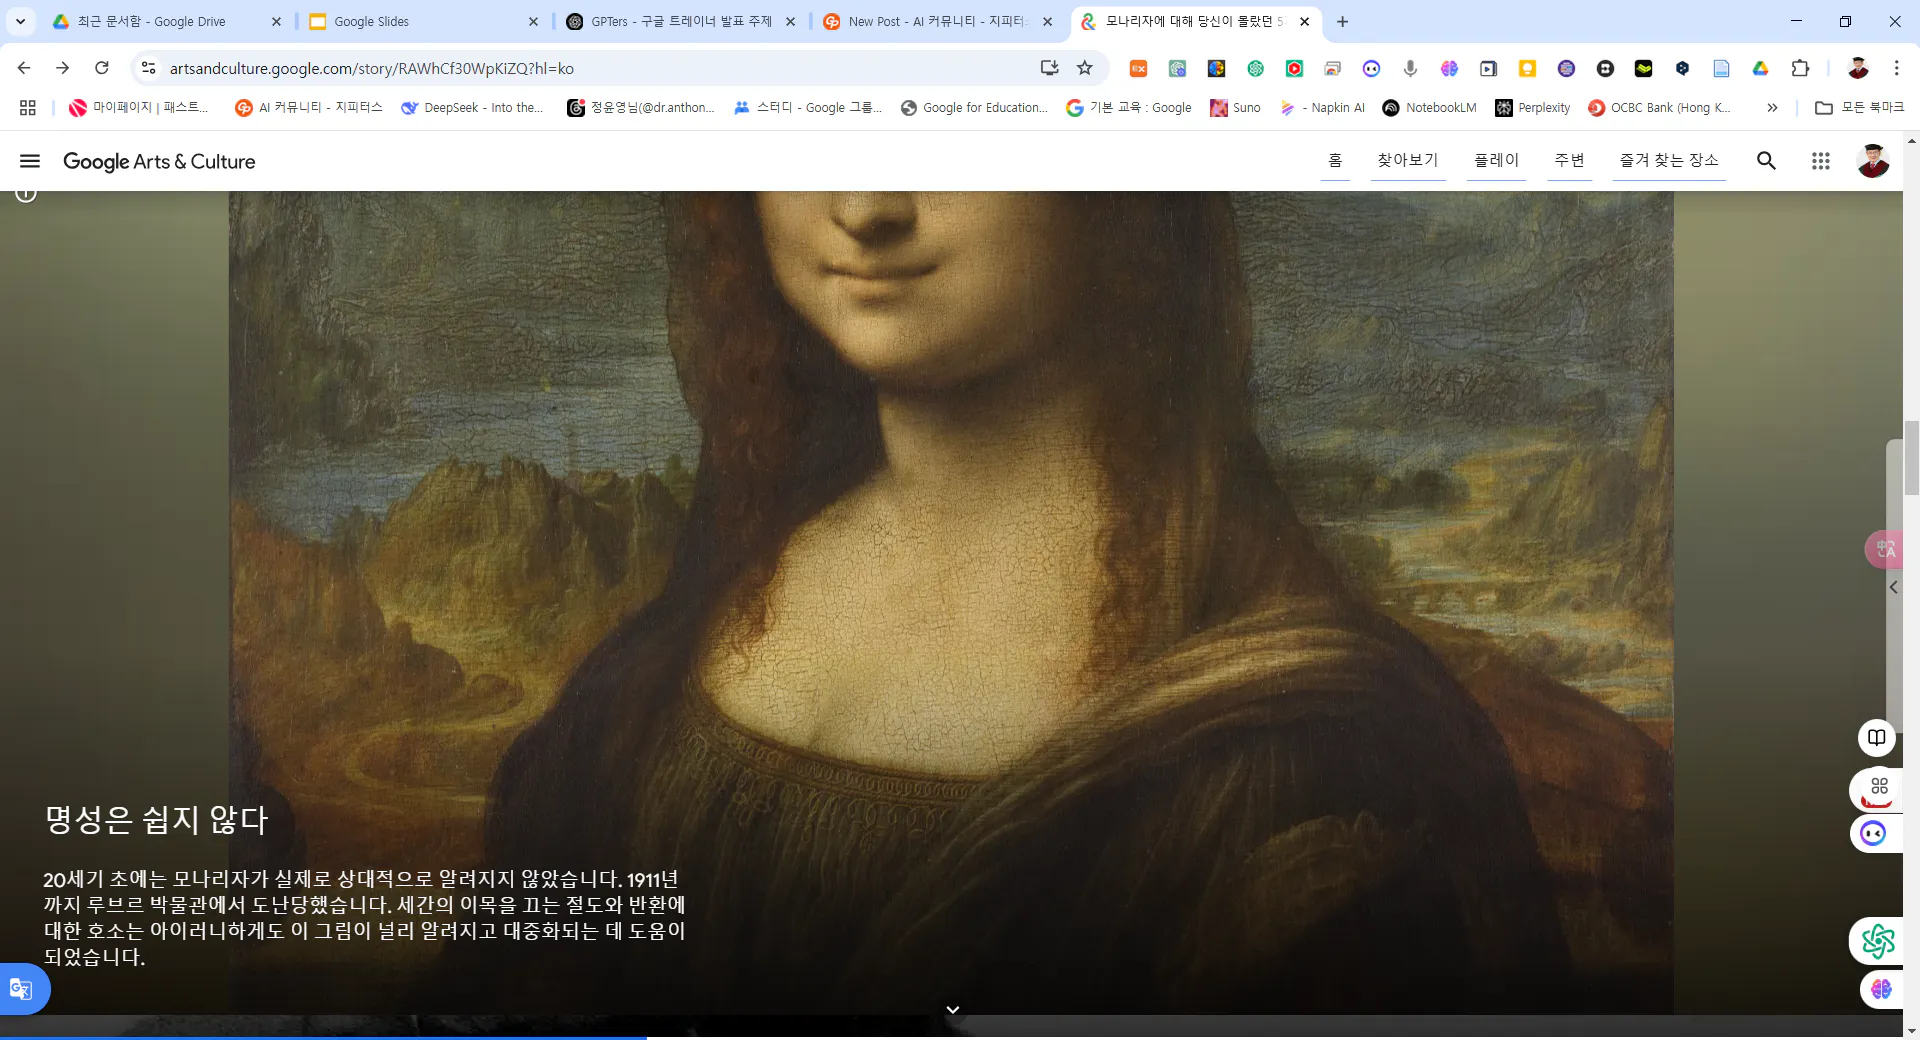Screen dimensions: 1920x1040
Task: Open the 즐겨 찾는 장소 navigation item
Action: tap(1669, 160)
